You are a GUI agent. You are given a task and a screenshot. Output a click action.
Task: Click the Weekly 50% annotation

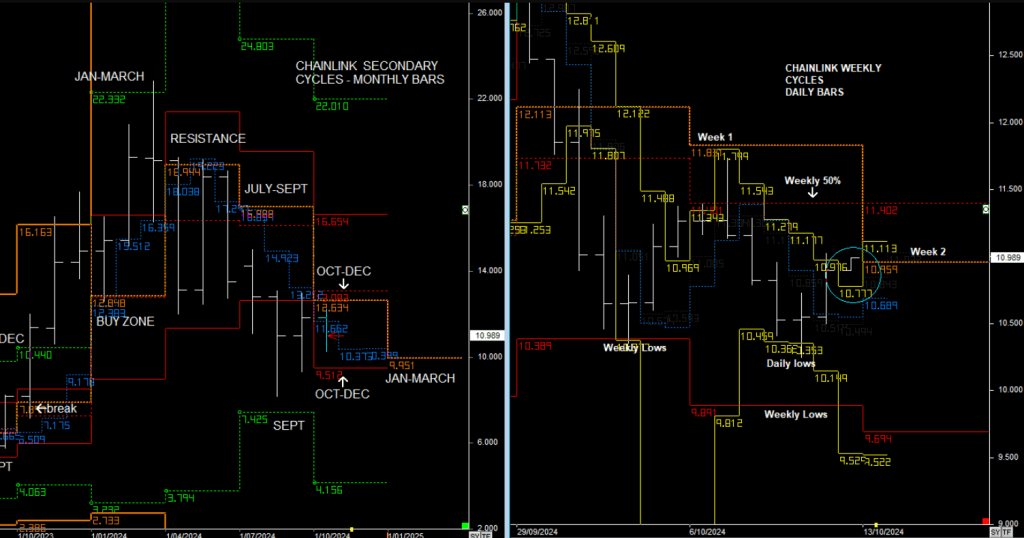click(x=812, y=181)
